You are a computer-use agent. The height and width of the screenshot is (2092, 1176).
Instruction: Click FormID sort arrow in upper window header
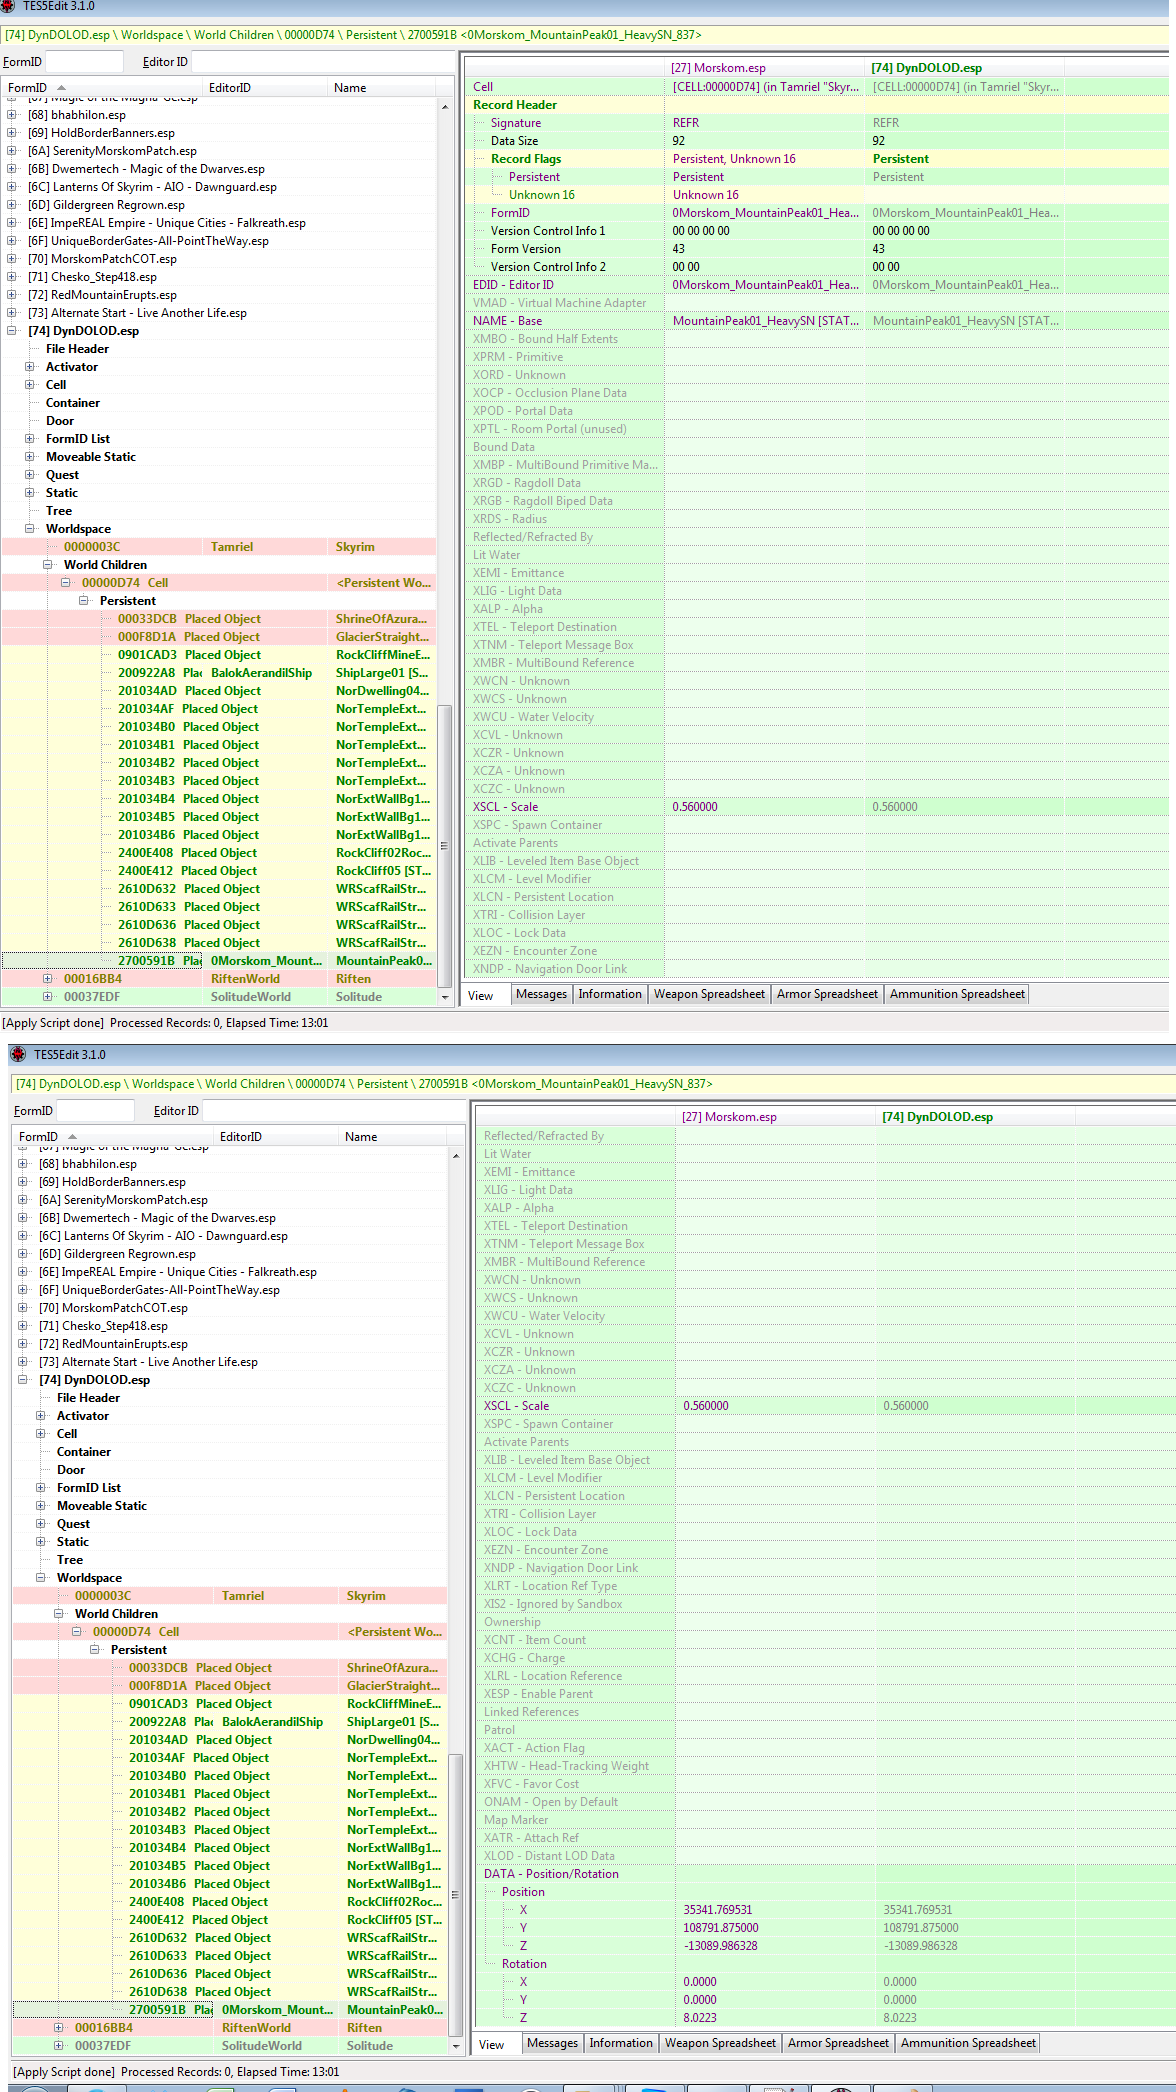click(x=61, y=88)
